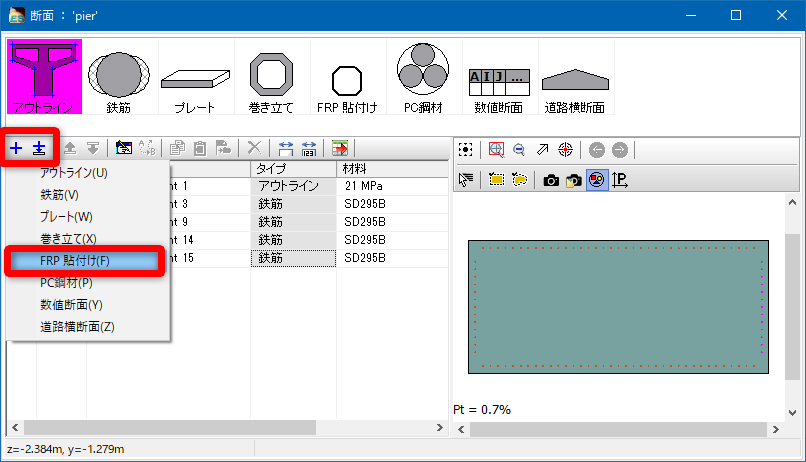Choose the 道路横断面 road cross-section icon
The height and width of the screenshot is (462, 806).
[575, 77]
